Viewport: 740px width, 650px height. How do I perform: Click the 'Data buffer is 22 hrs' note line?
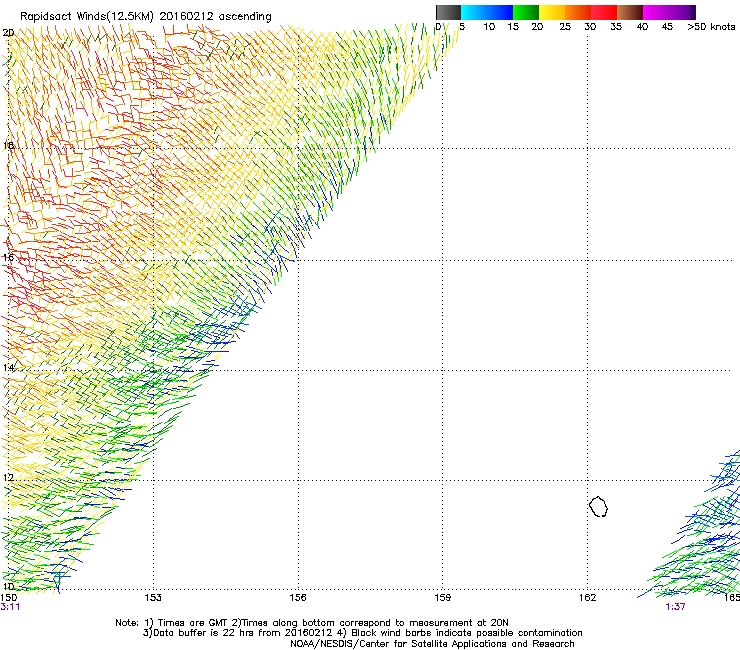pos(362,633)
